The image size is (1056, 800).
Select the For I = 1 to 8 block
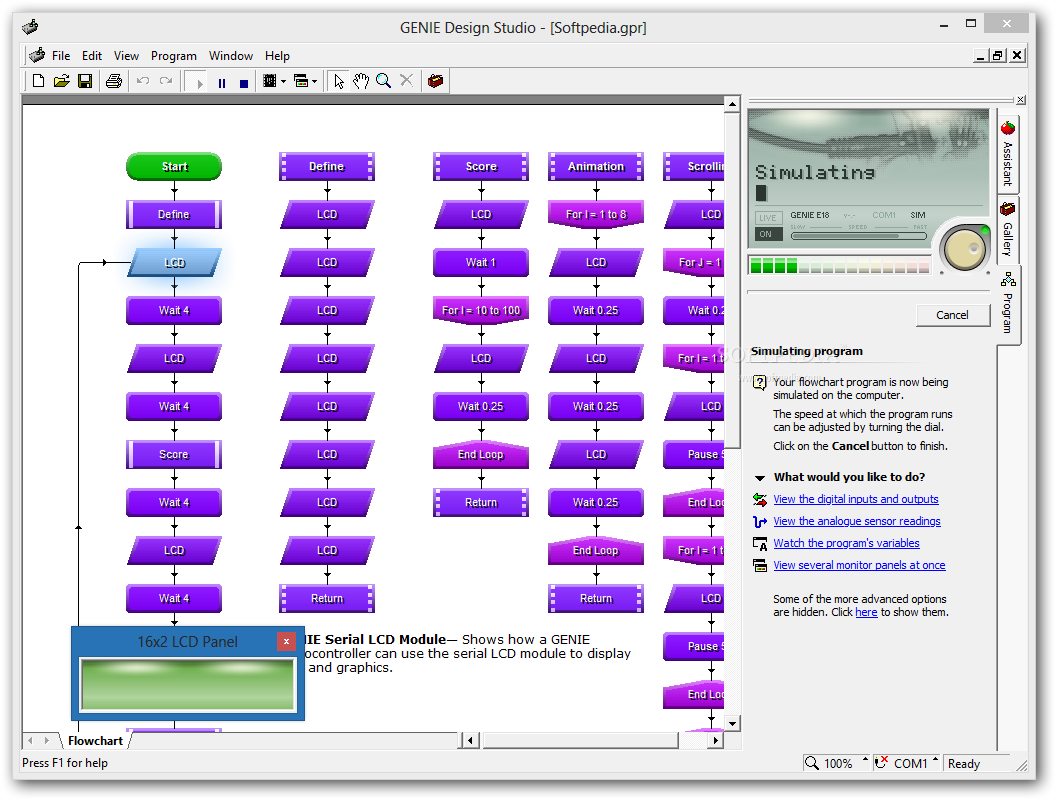click(596, 214)
